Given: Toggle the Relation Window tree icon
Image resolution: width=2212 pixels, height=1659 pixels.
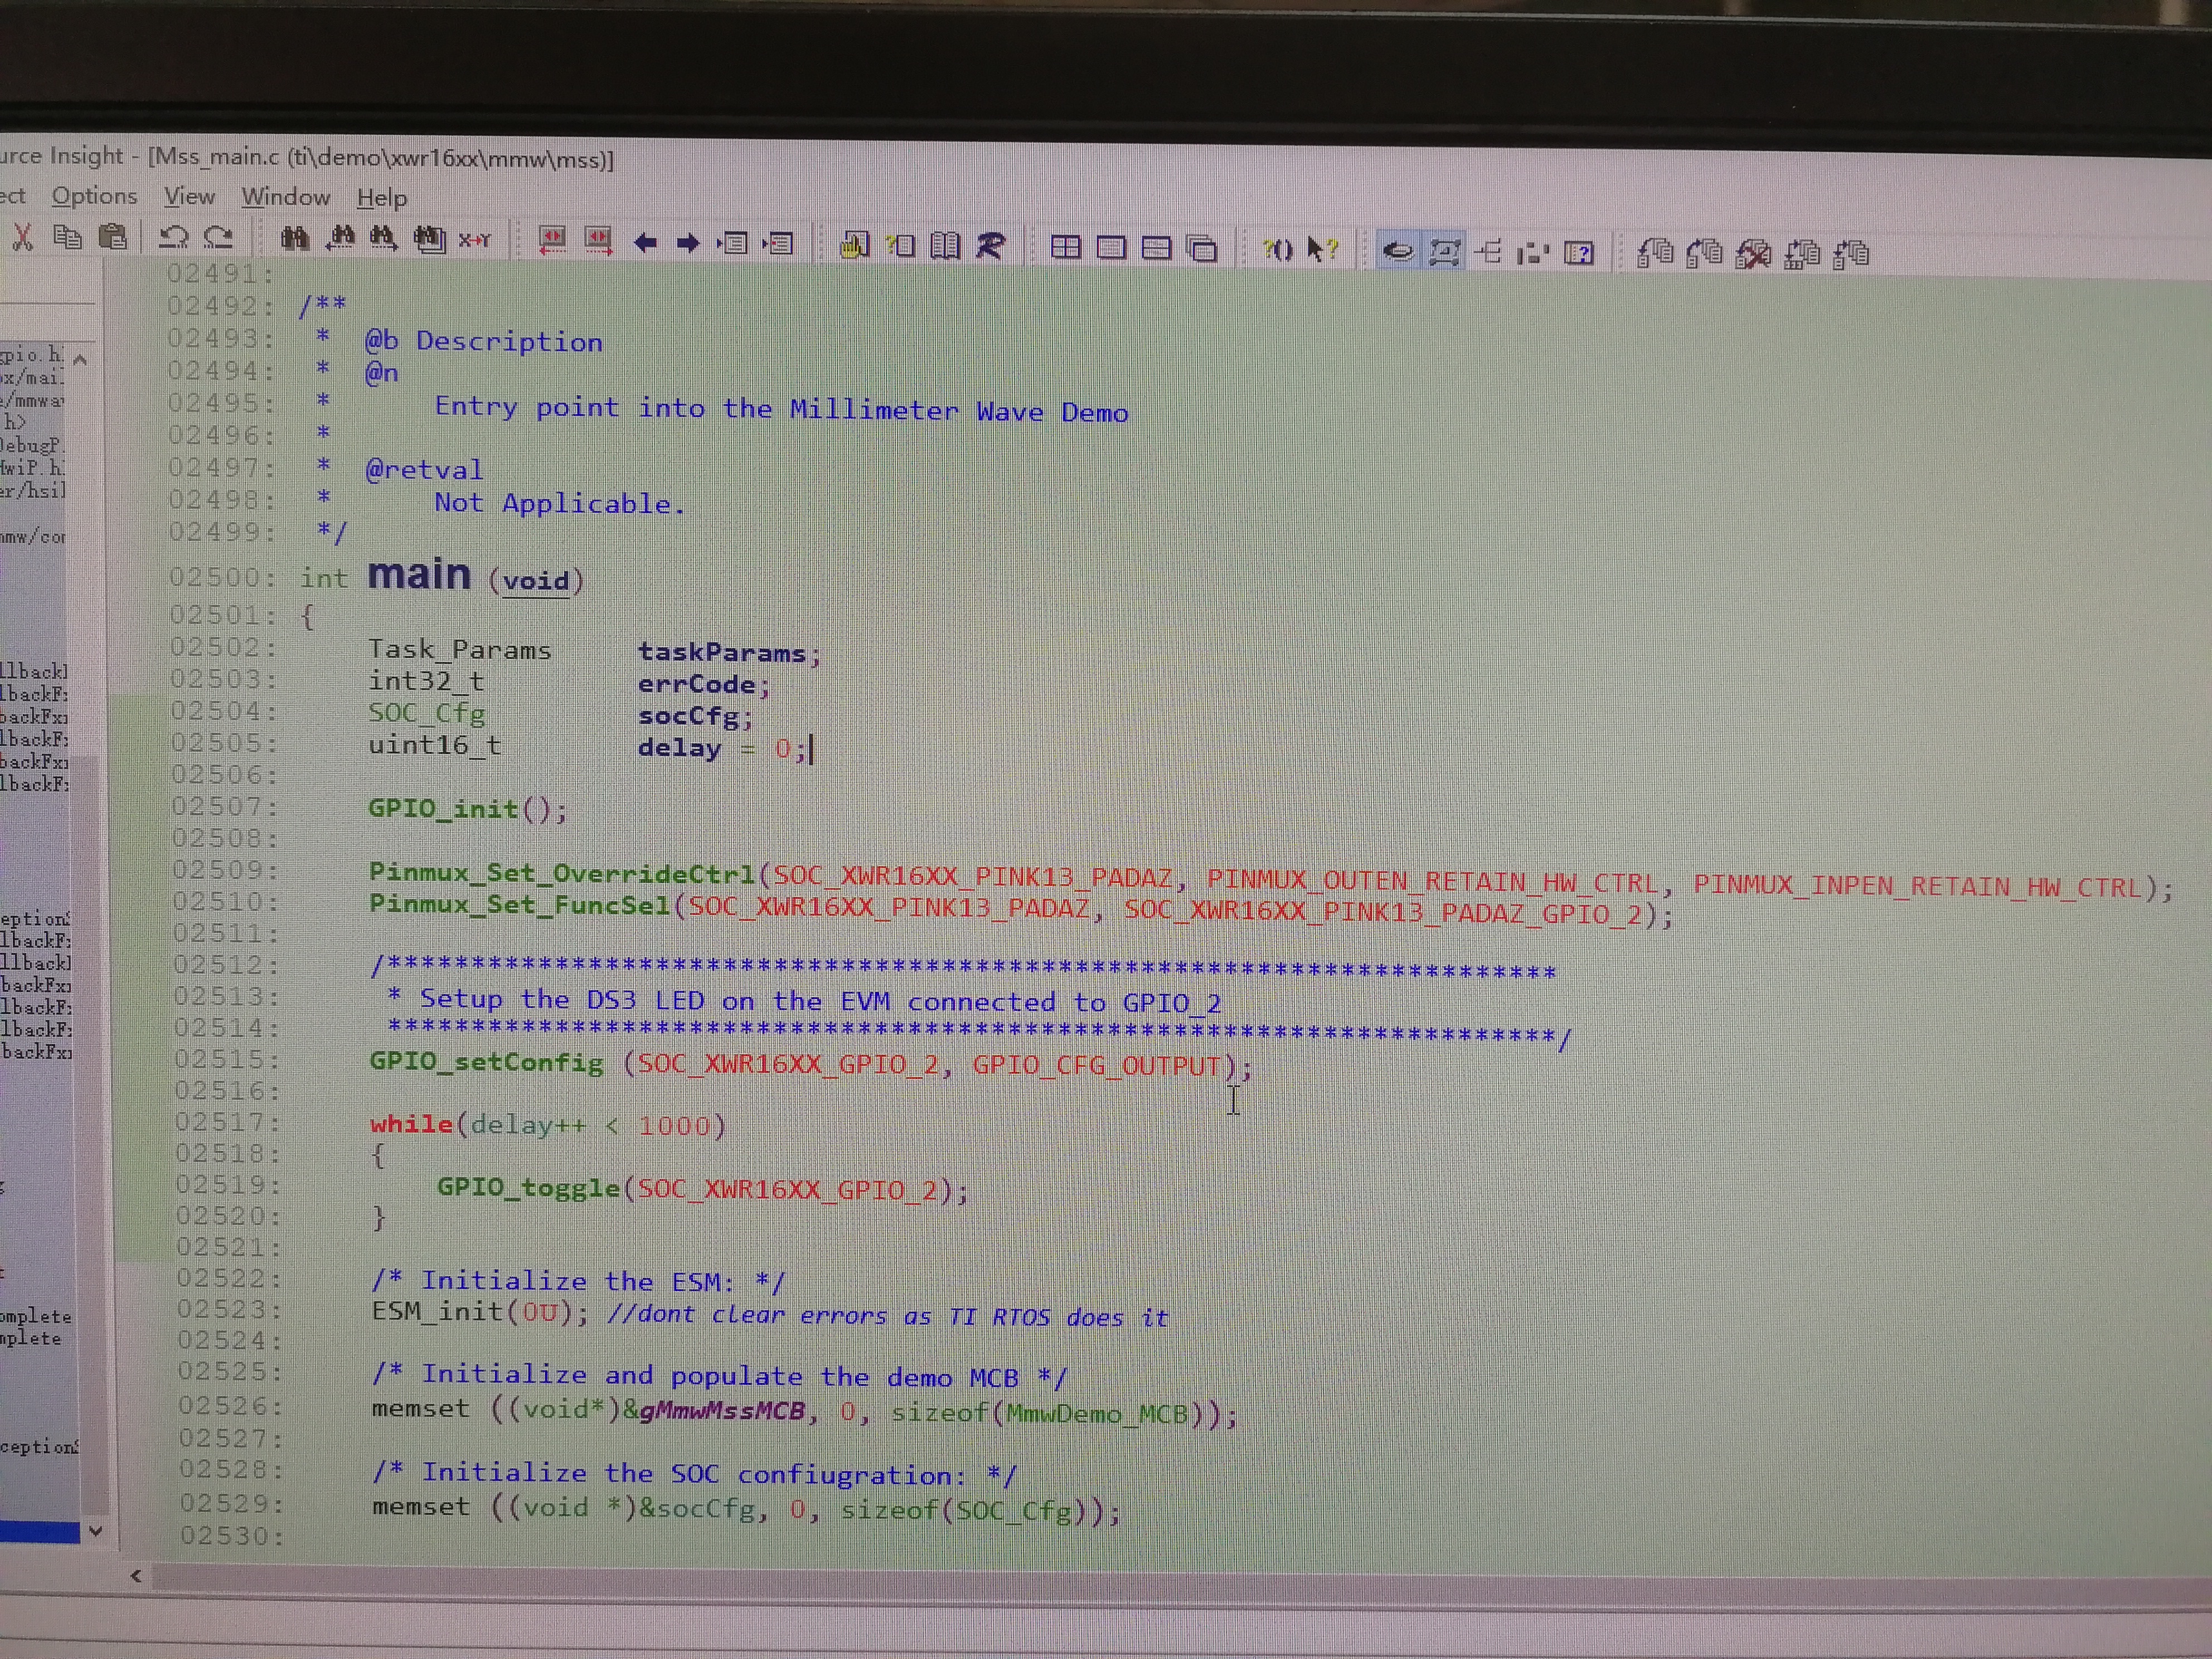Looking at the screenshot, I should [1489, 252].
